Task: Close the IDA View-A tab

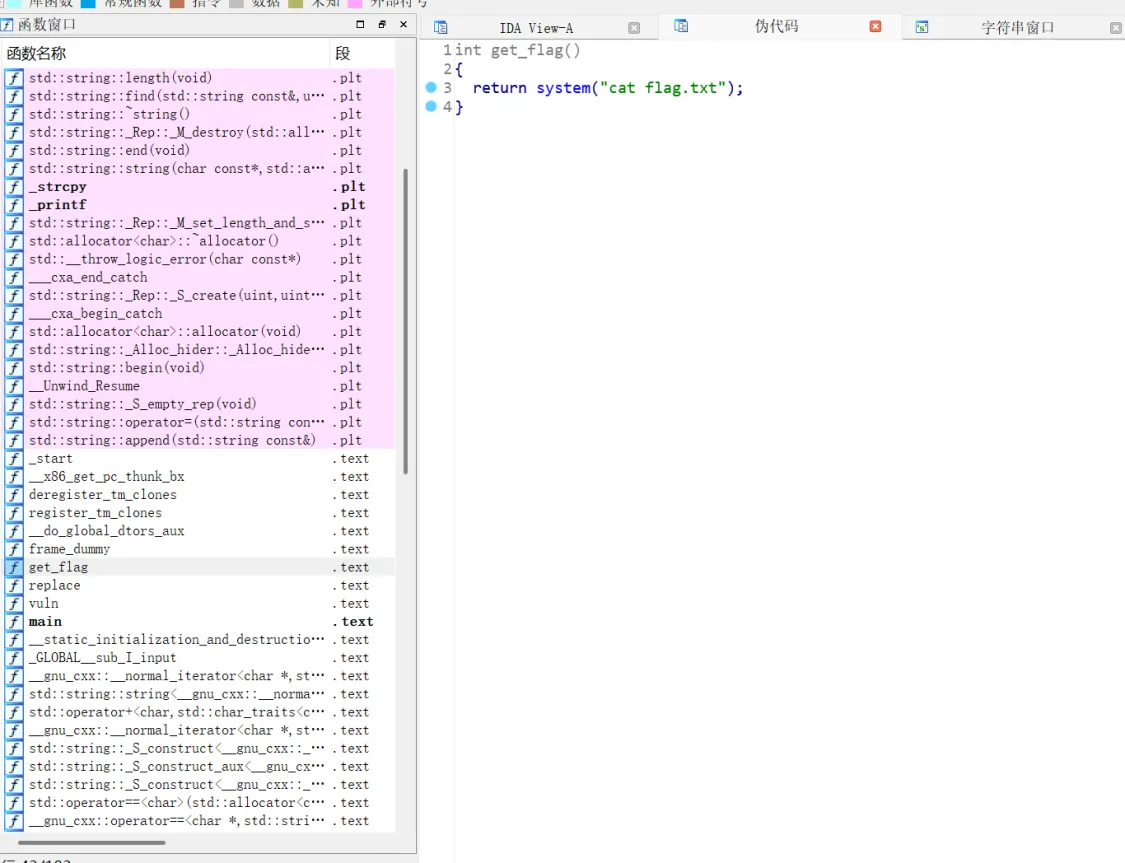Action: coord(634,28)
